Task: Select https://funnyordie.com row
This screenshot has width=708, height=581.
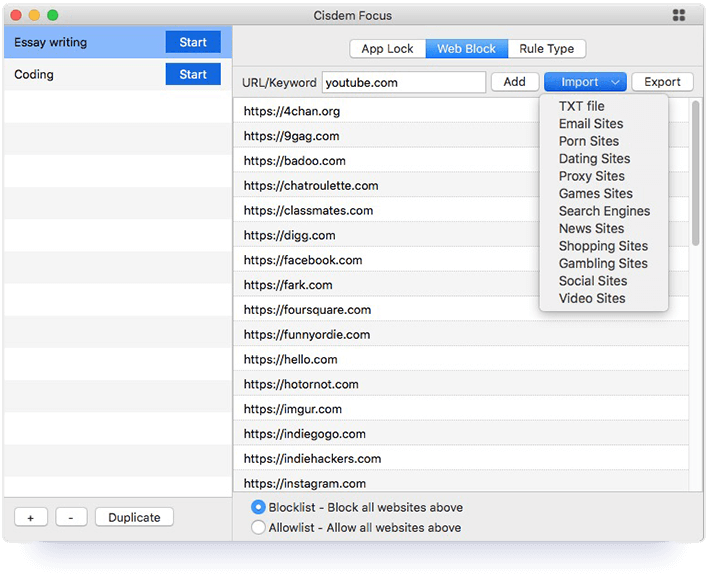Action: point(461,335)
